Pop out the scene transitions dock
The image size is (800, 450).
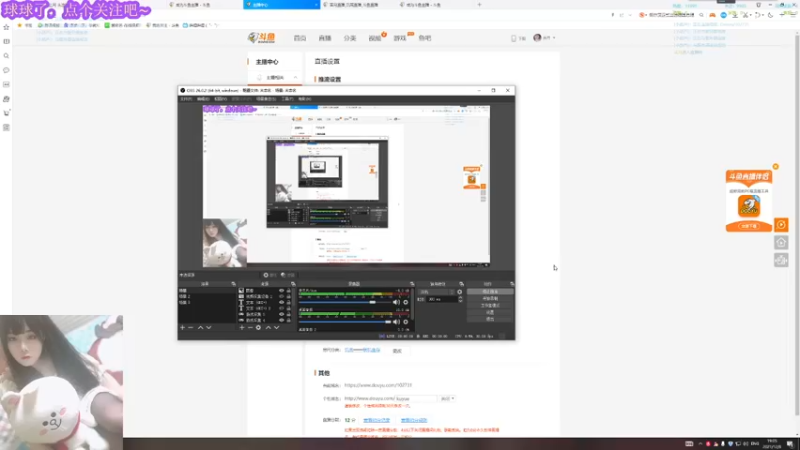point(461,284)
